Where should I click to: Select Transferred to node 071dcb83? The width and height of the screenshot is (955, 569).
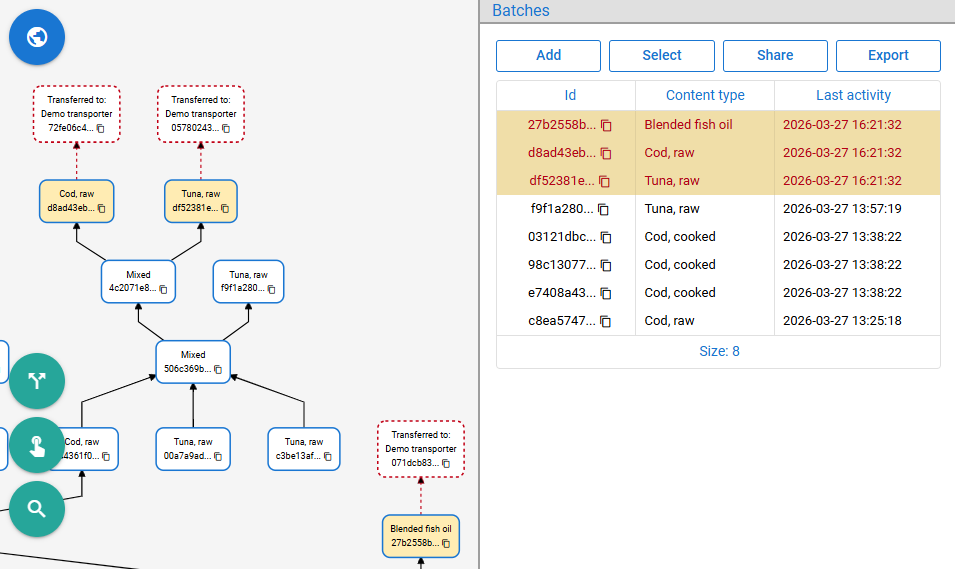click(x=421, y=449)
